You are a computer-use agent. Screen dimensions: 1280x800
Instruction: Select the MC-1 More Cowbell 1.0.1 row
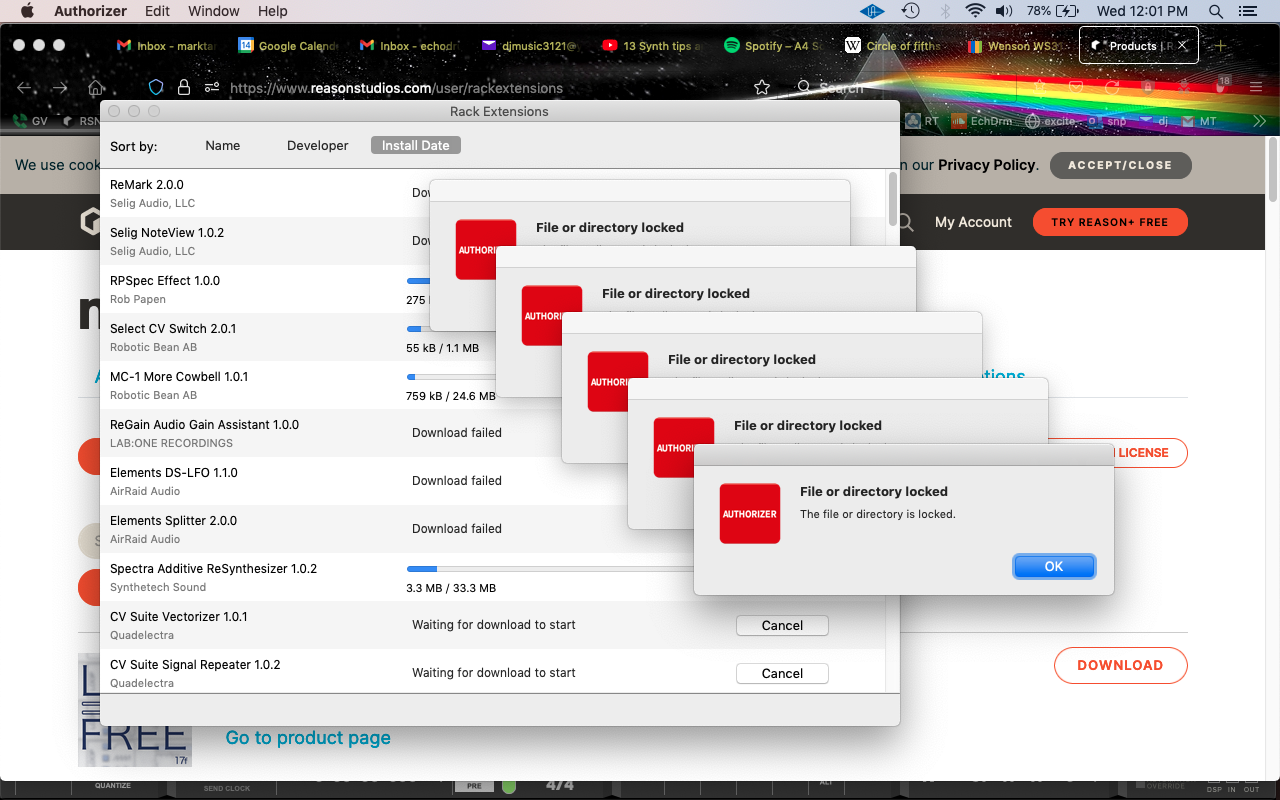pyautogui.click(x=492, y=385)
